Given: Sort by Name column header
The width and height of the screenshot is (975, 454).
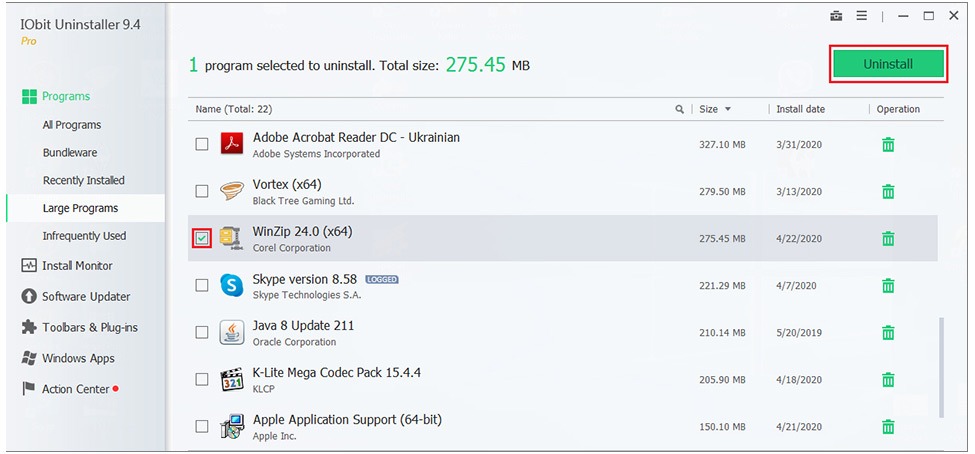Looking at the screenshot, I should pos(234,109).
